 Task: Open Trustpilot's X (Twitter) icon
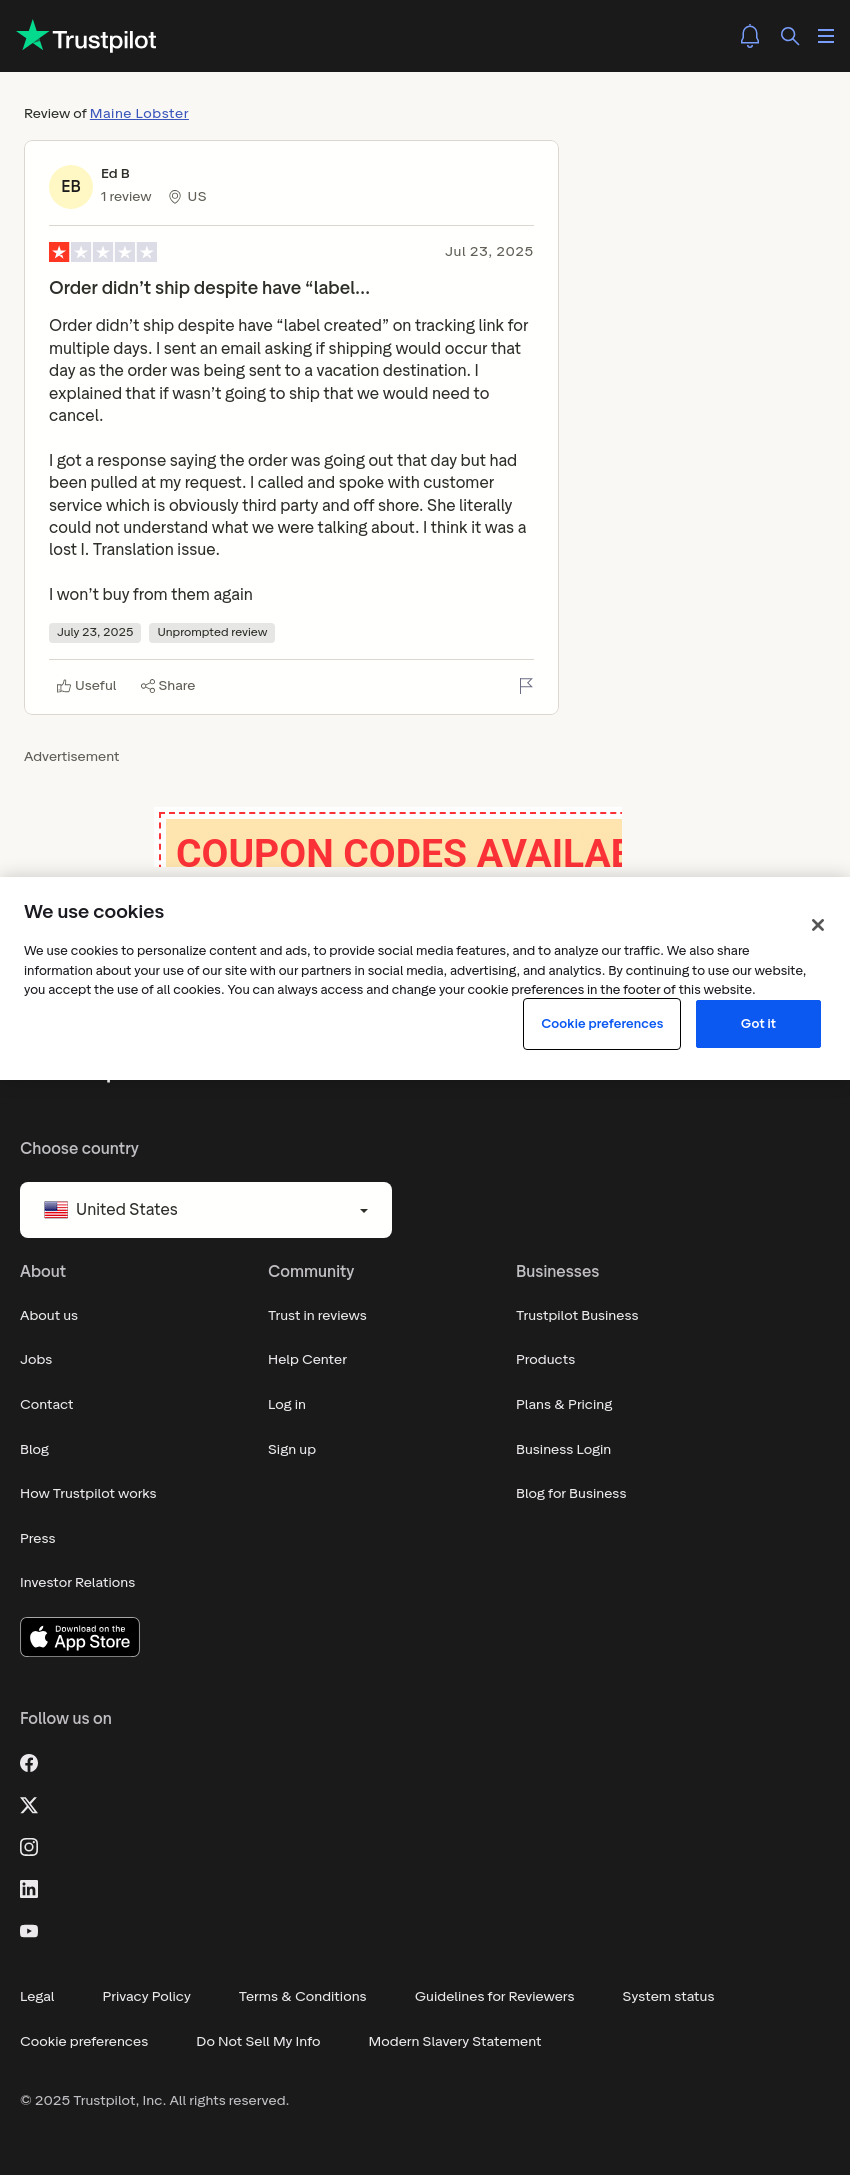tap(29, 1805)
